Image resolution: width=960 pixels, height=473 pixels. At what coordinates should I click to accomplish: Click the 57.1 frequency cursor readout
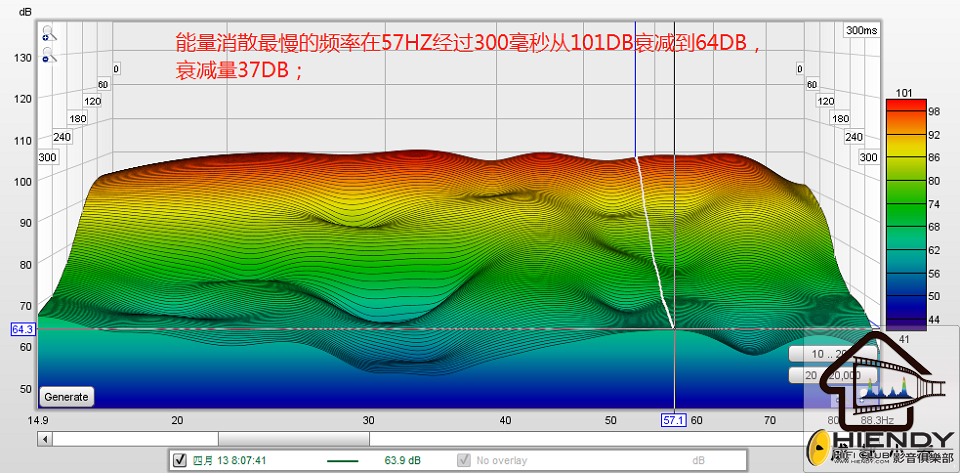coord(675,420)
